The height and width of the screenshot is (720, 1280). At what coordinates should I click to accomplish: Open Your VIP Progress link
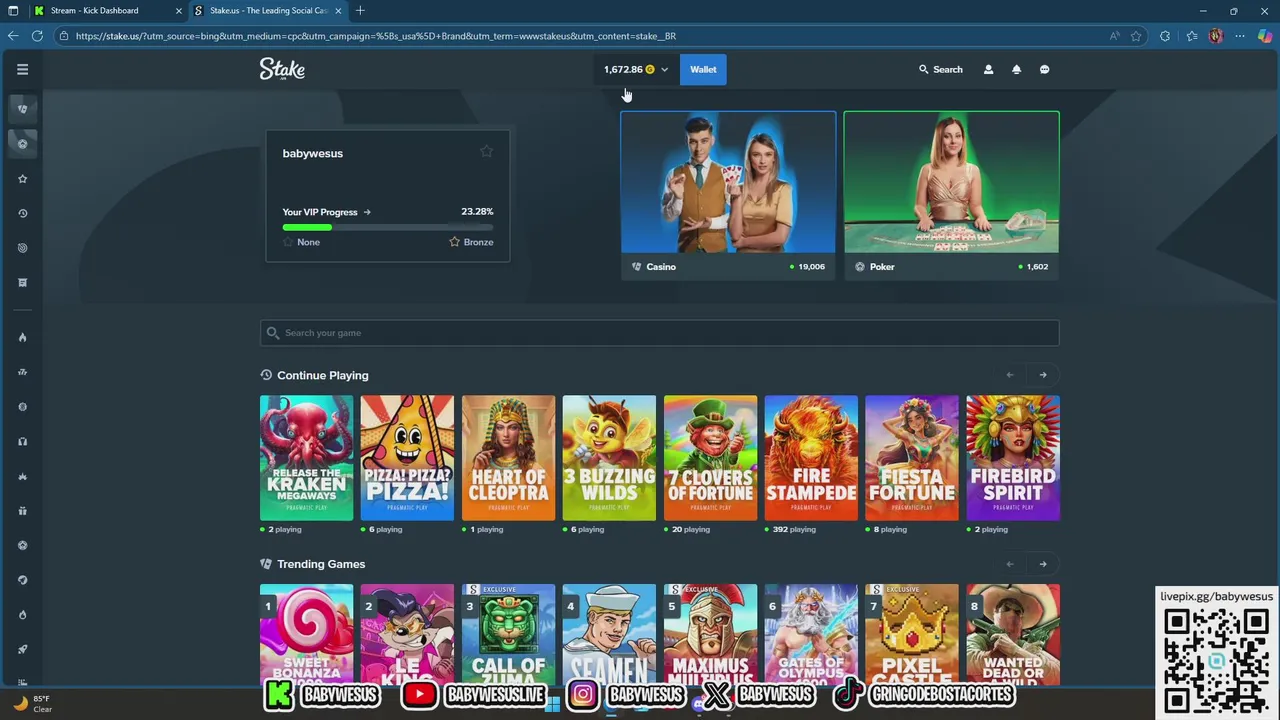327,212
